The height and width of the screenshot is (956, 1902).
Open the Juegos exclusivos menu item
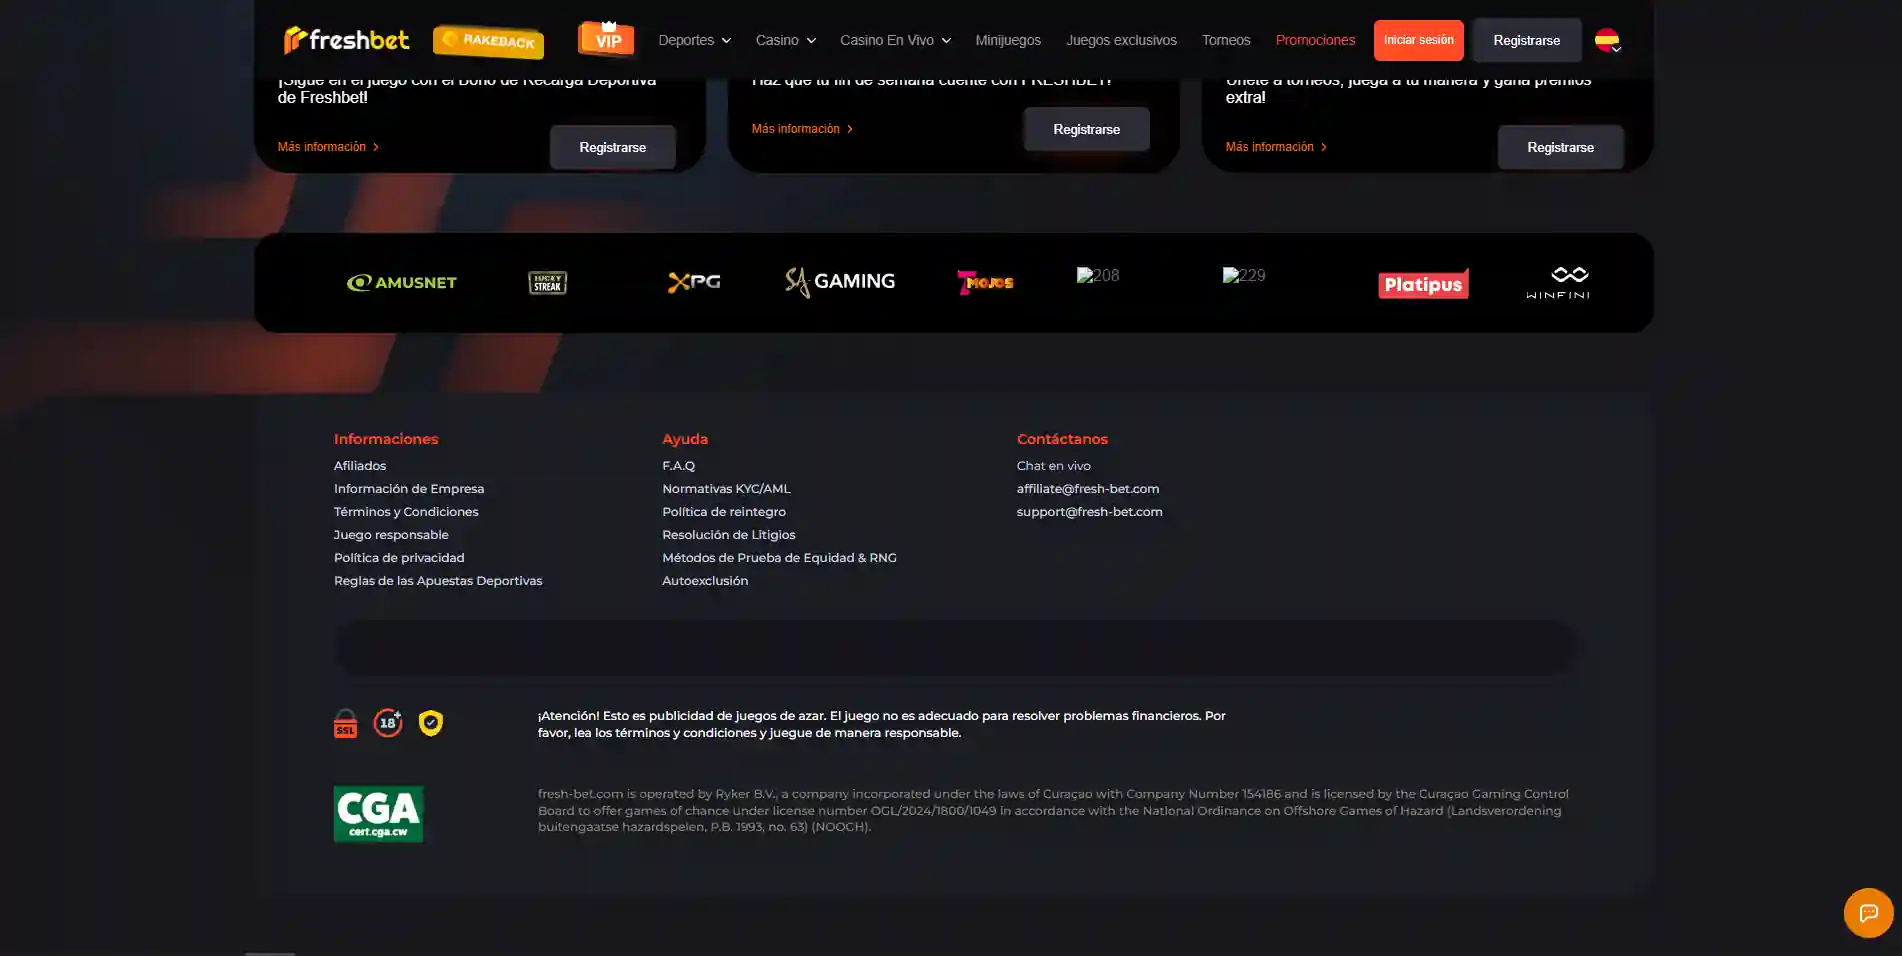pos(1121,40)
